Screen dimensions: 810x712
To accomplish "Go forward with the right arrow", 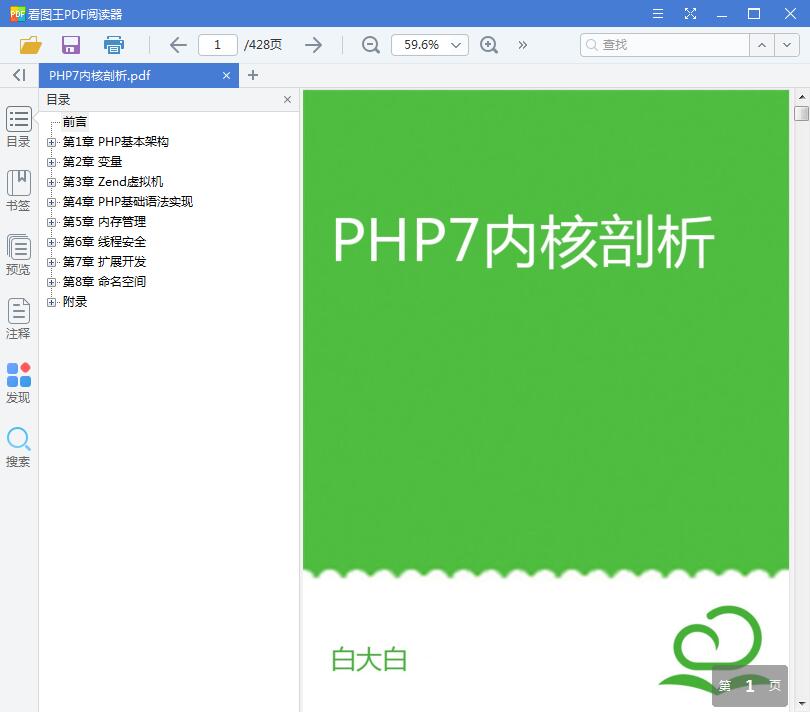I will tap(313, 45).
